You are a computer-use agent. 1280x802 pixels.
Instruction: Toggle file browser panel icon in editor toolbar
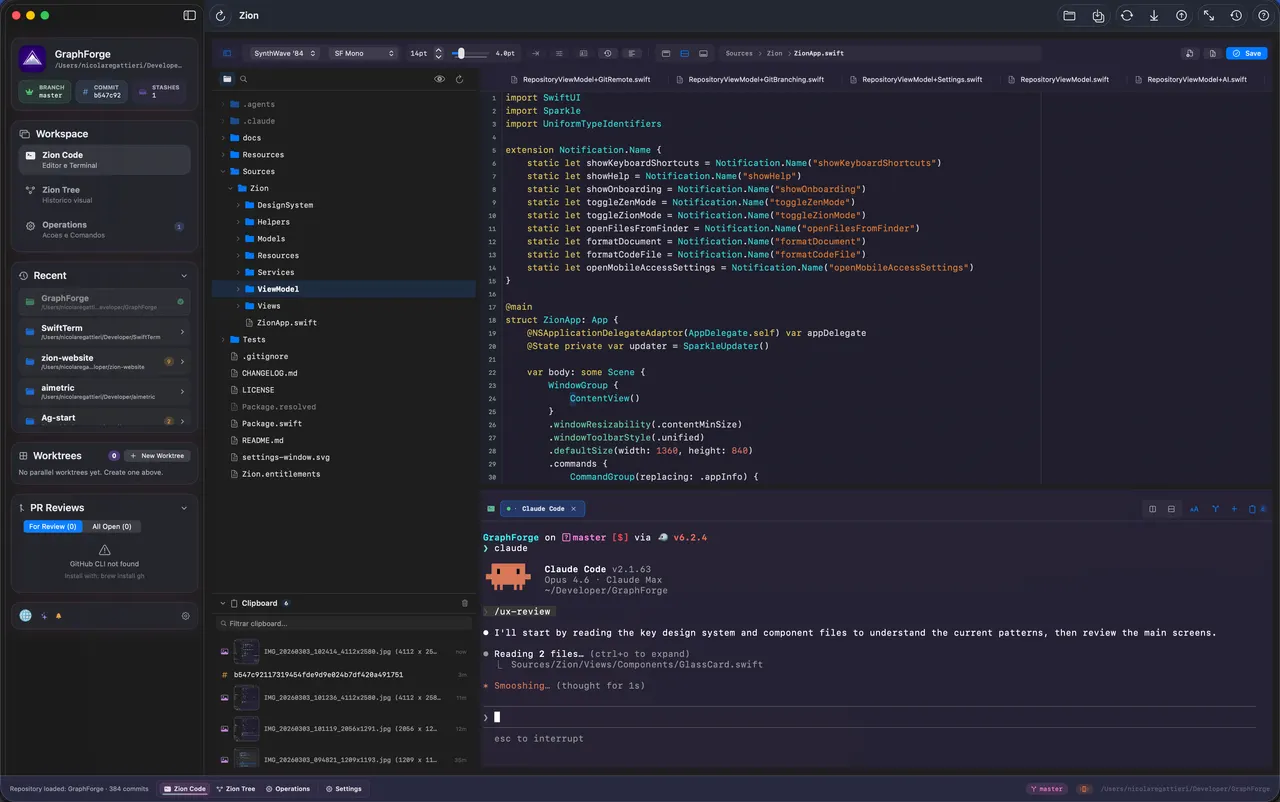click(227, 53)
